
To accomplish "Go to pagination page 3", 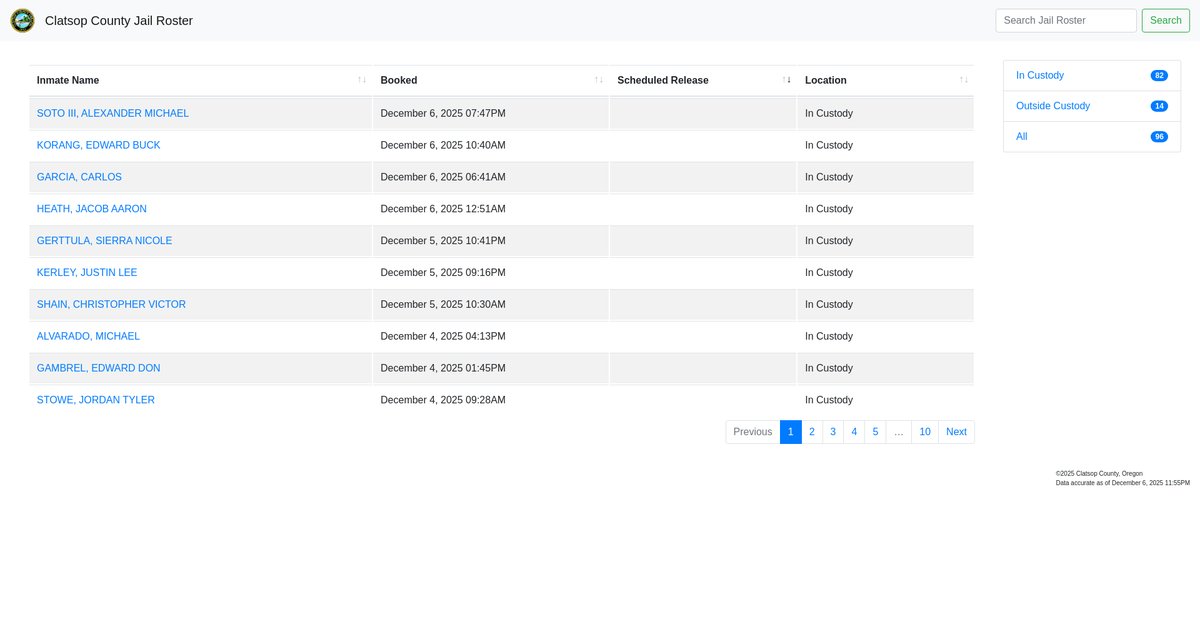I will [x=833, y=432].
